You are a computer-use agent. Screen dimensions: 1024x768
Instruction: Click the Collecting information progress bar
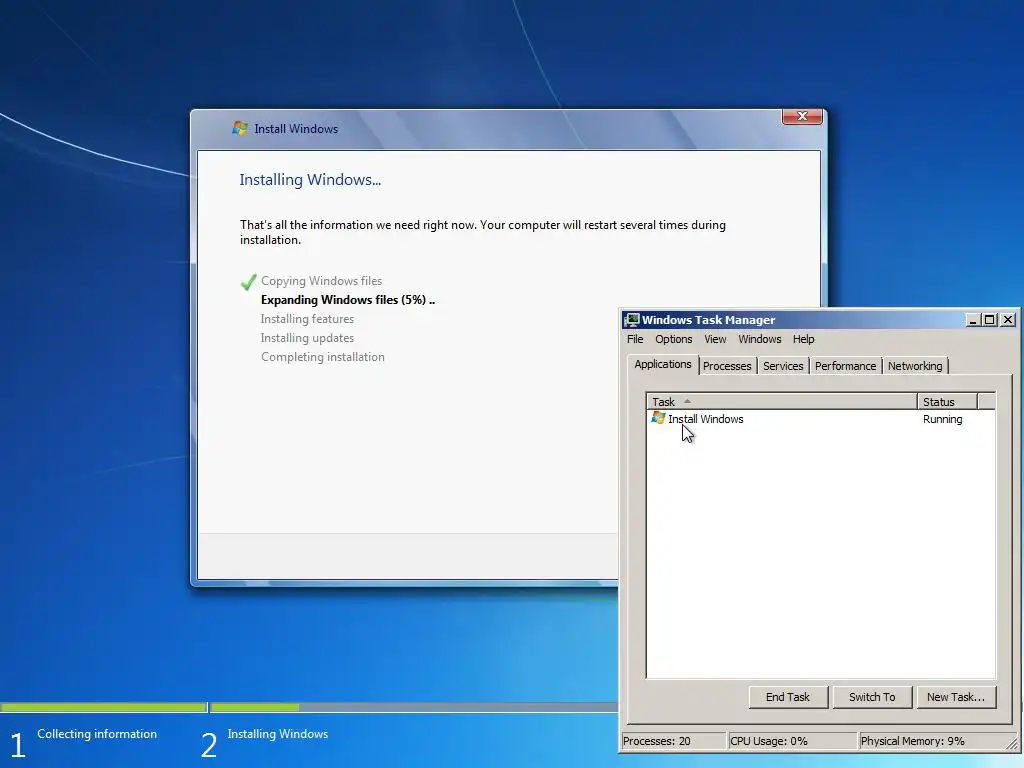(x=103, y=707)
